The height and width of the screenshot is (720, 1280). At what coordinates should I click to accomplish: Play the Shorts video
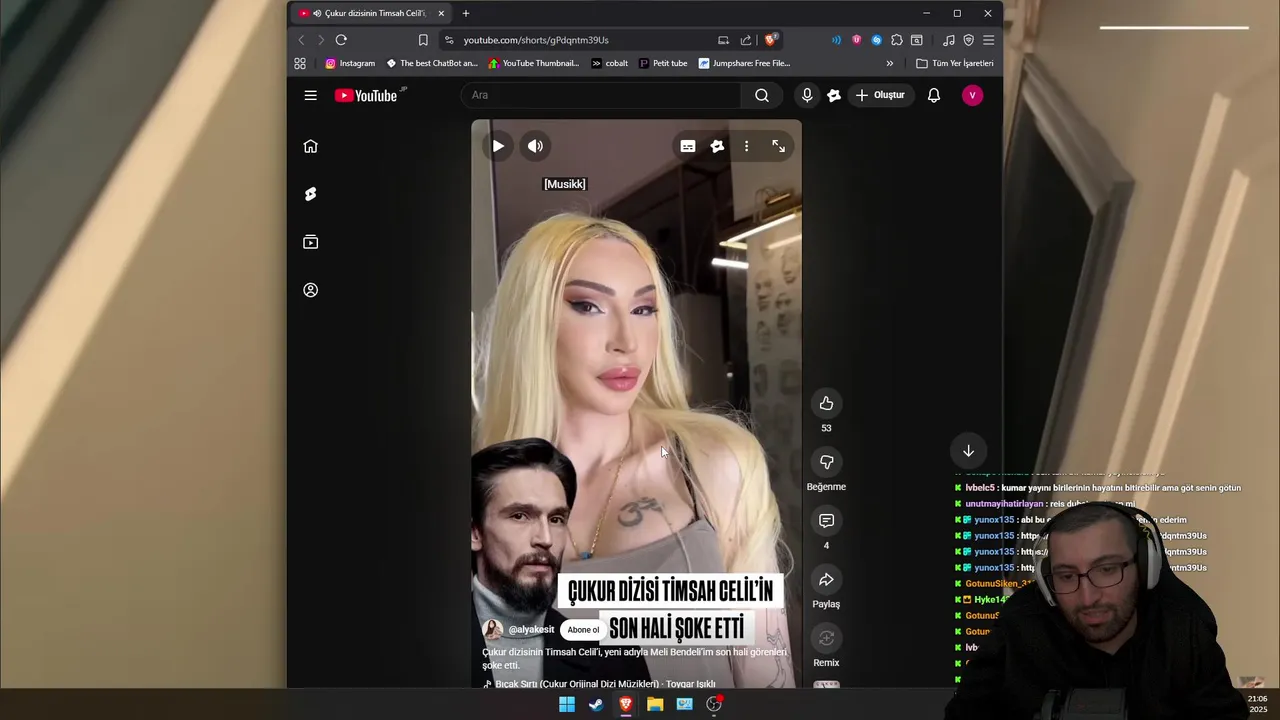[498, 146]
